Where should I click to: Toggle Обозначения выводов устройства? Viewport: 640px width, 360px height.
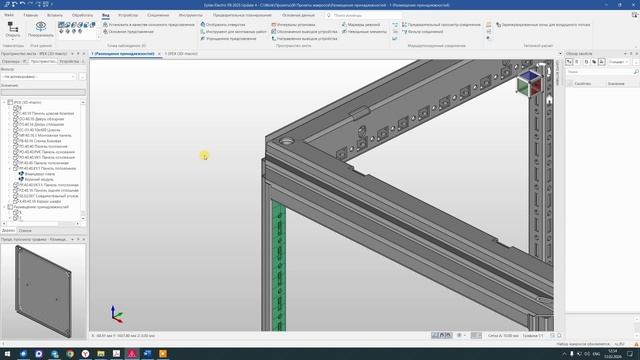pyautogui.click(x=304, y=31)
